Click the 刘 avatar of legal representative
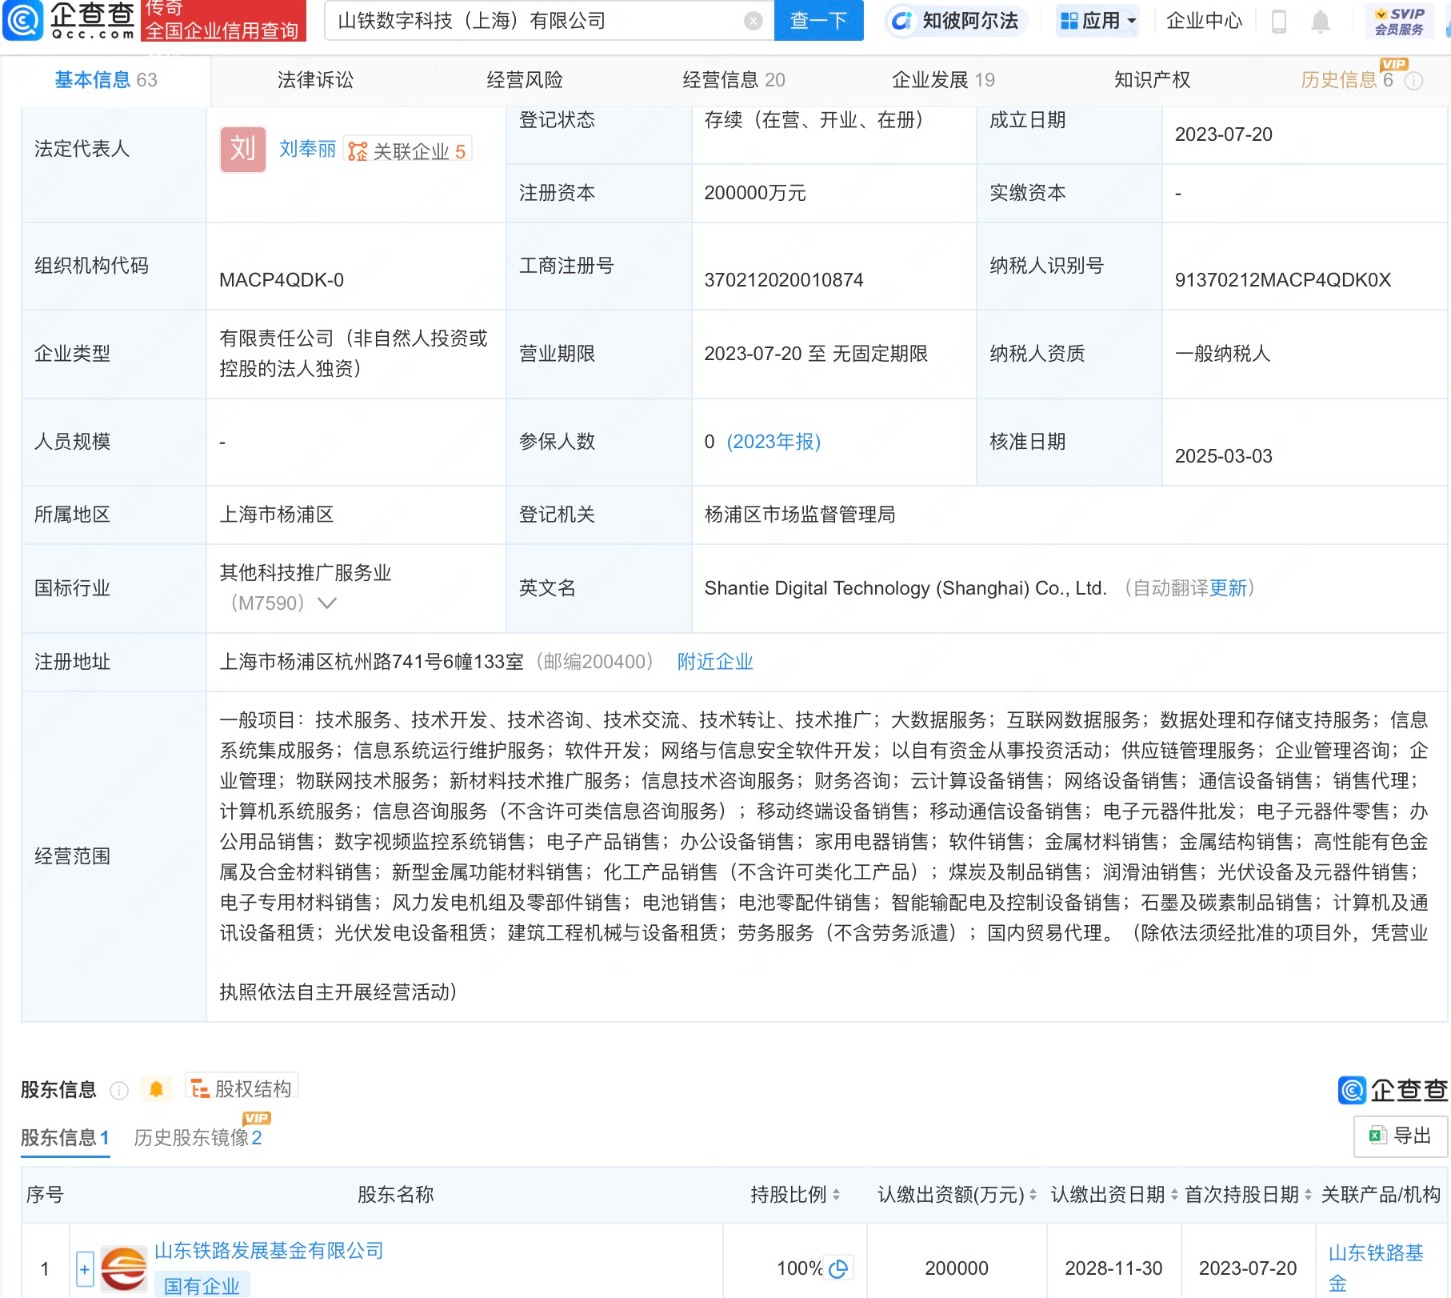The image size is (1451, 1298). (243, 149)
